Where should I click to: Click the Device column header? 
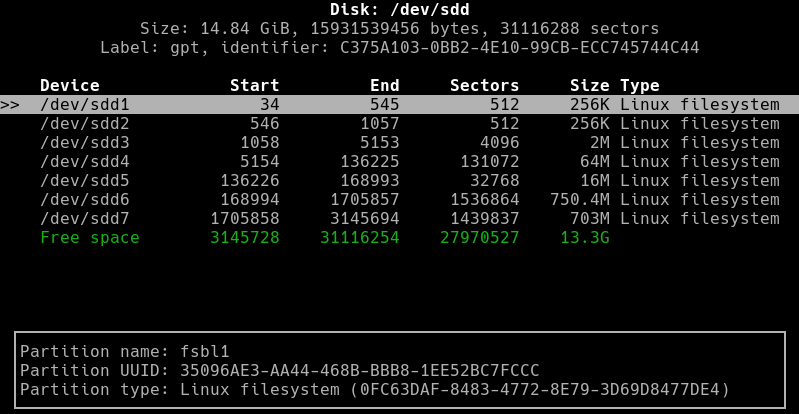(70, 85)
